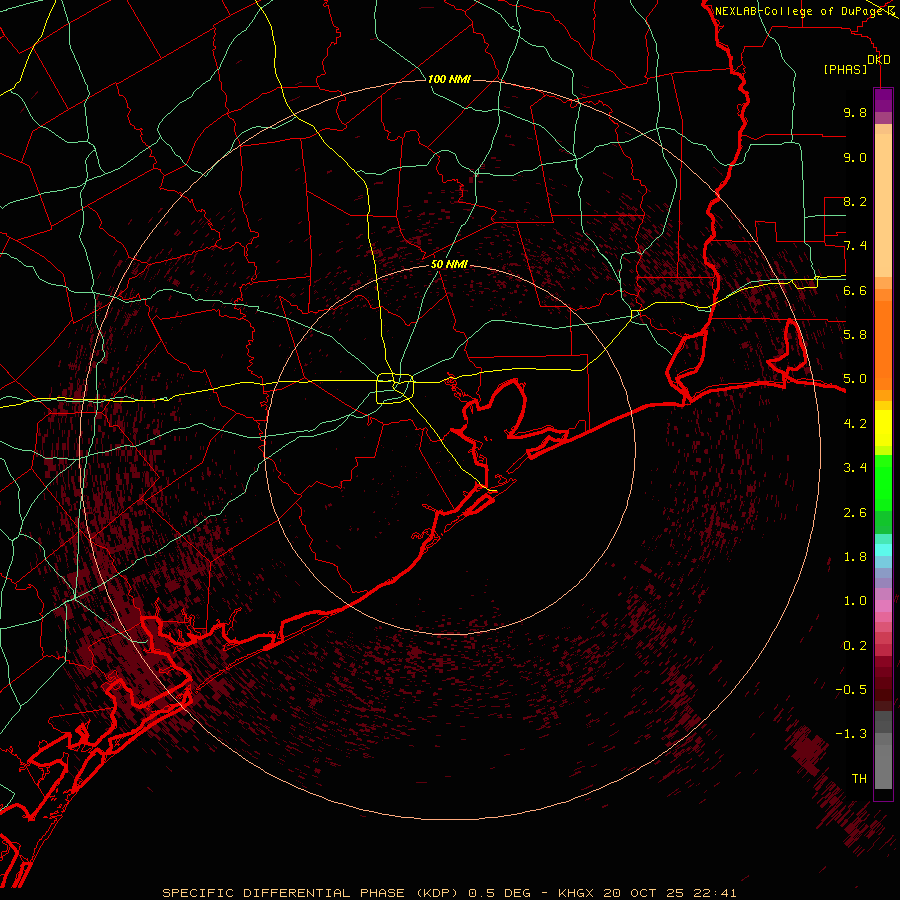Click the 5.8 scale value
Image resolution: width=900 pixels, height=900 pixels.
coord(855,335)
